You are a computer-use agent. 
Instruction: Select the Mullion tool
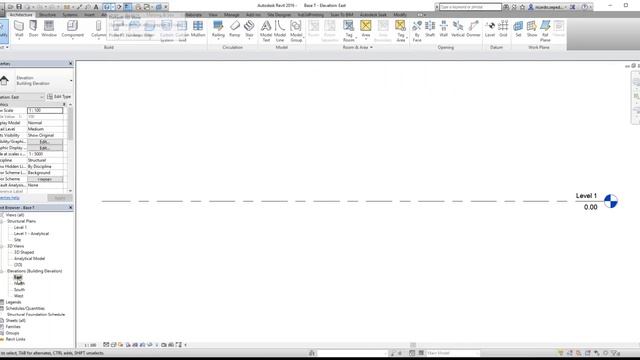coord(198,29)
